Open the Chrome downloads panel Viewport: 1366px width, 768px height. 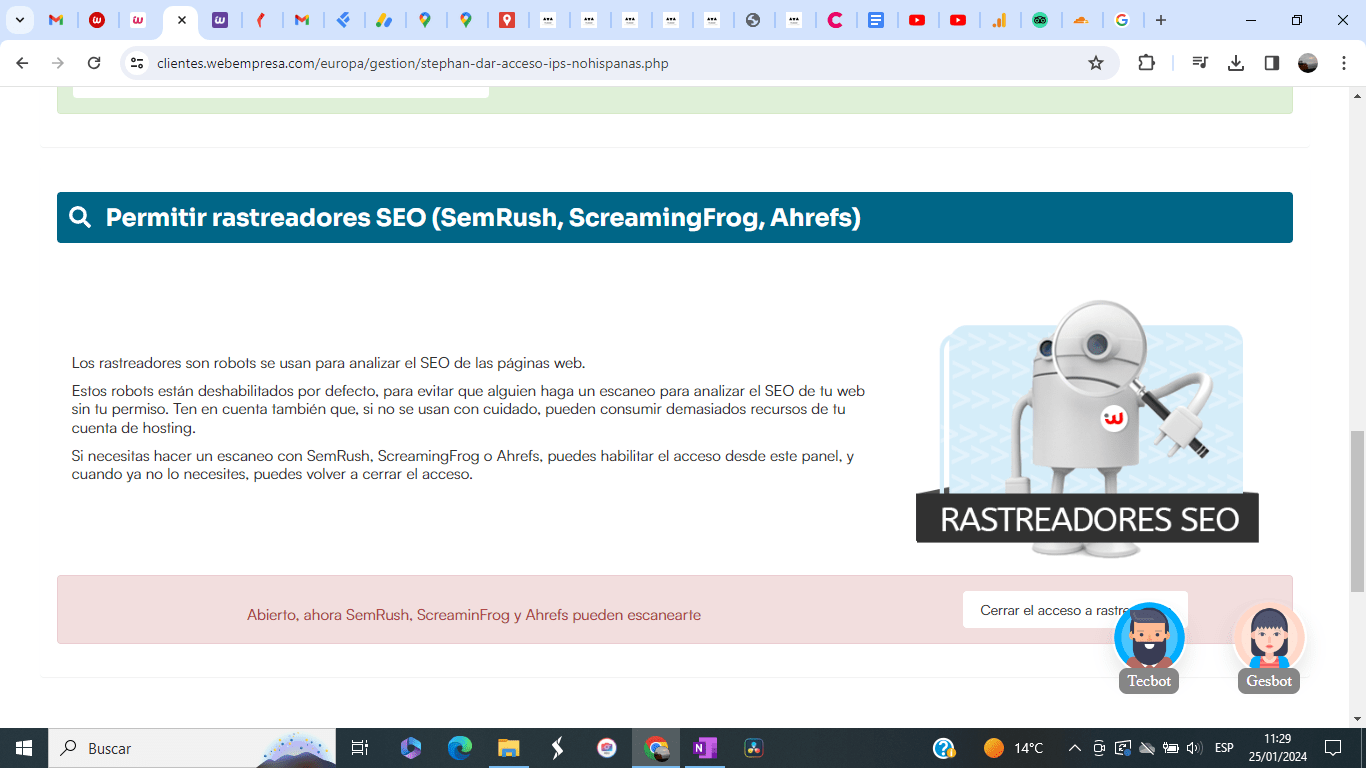pos(1236,63)
